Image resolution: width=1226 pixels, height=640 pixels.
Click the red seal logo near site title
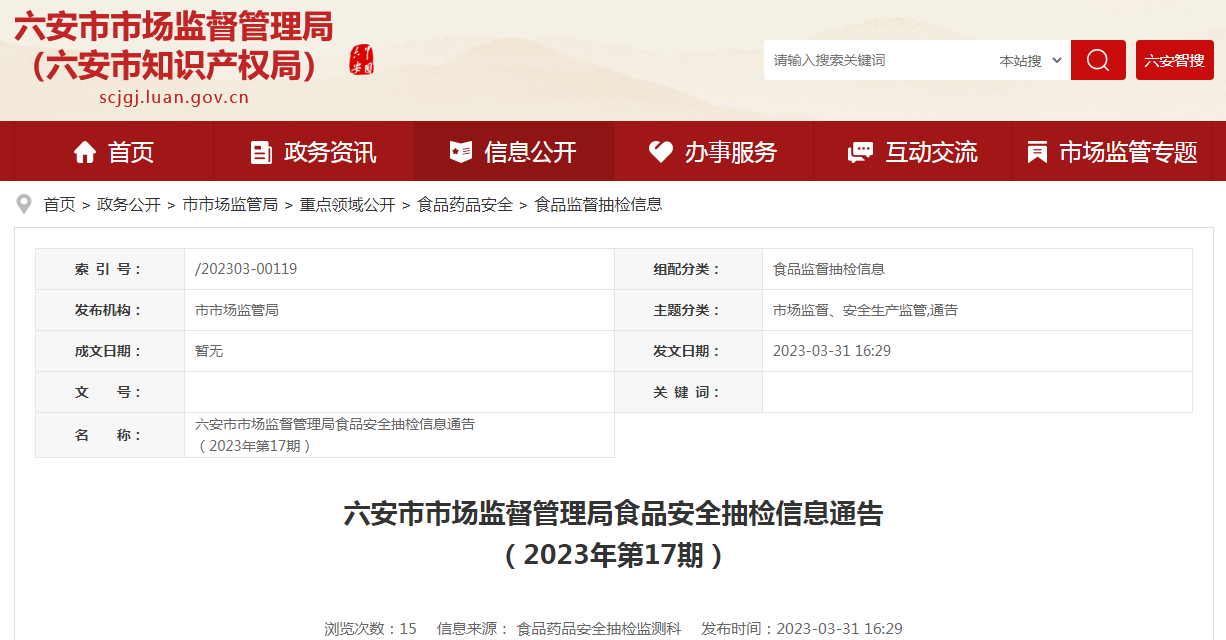361,61
